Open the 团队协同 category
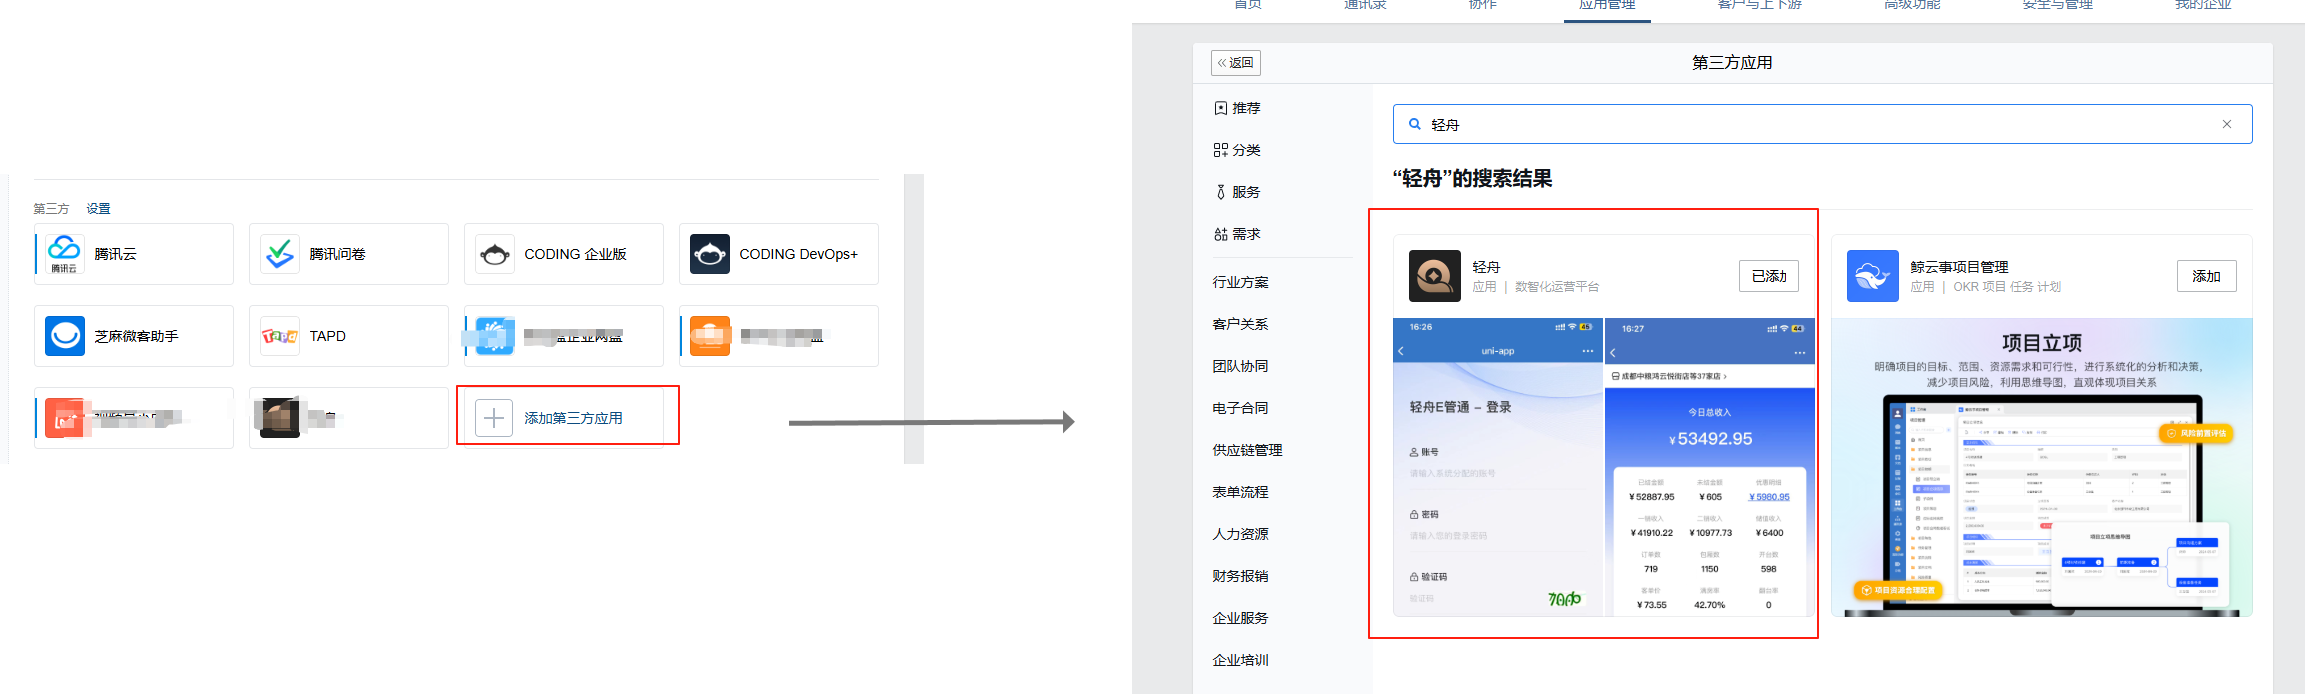 [x=1241, y=366]
